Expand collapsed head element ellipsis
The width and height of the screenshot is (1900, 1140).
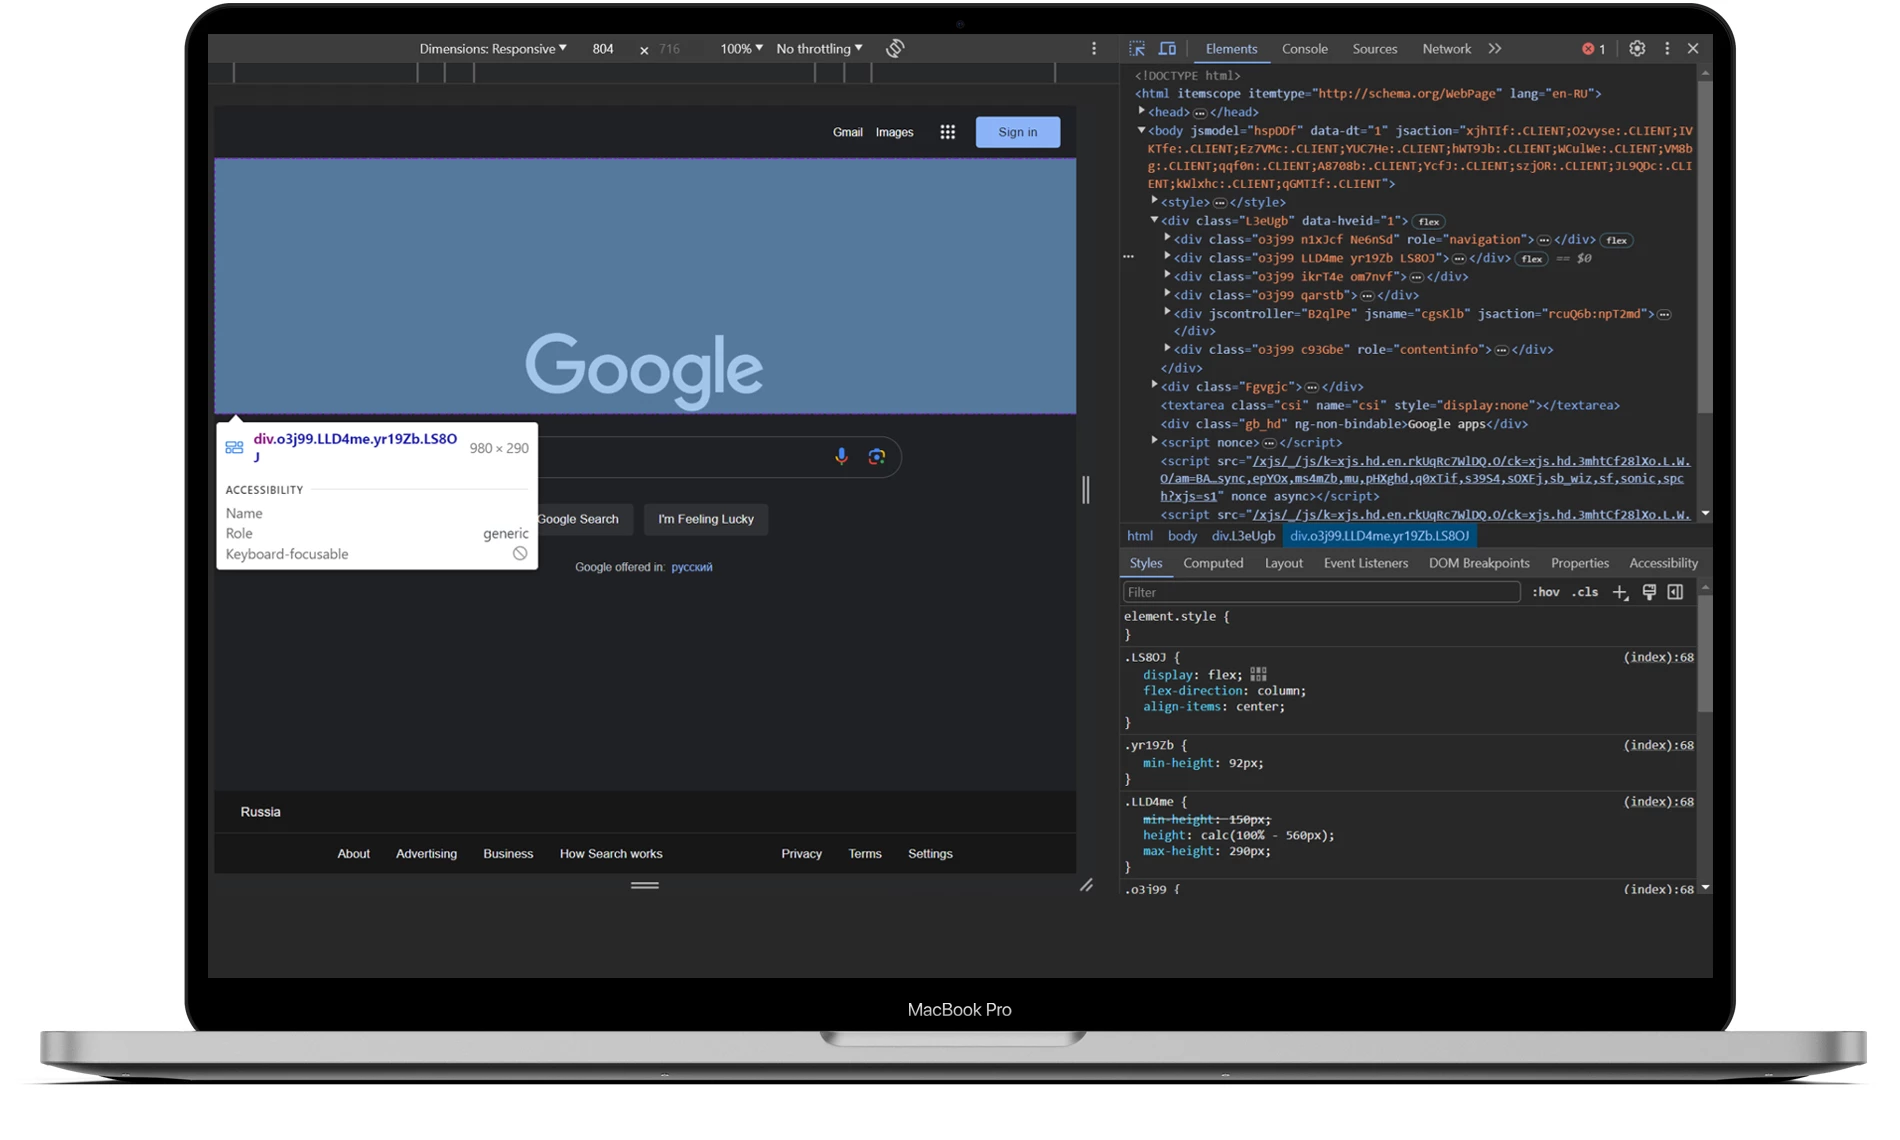click(x=1200, y=112)
